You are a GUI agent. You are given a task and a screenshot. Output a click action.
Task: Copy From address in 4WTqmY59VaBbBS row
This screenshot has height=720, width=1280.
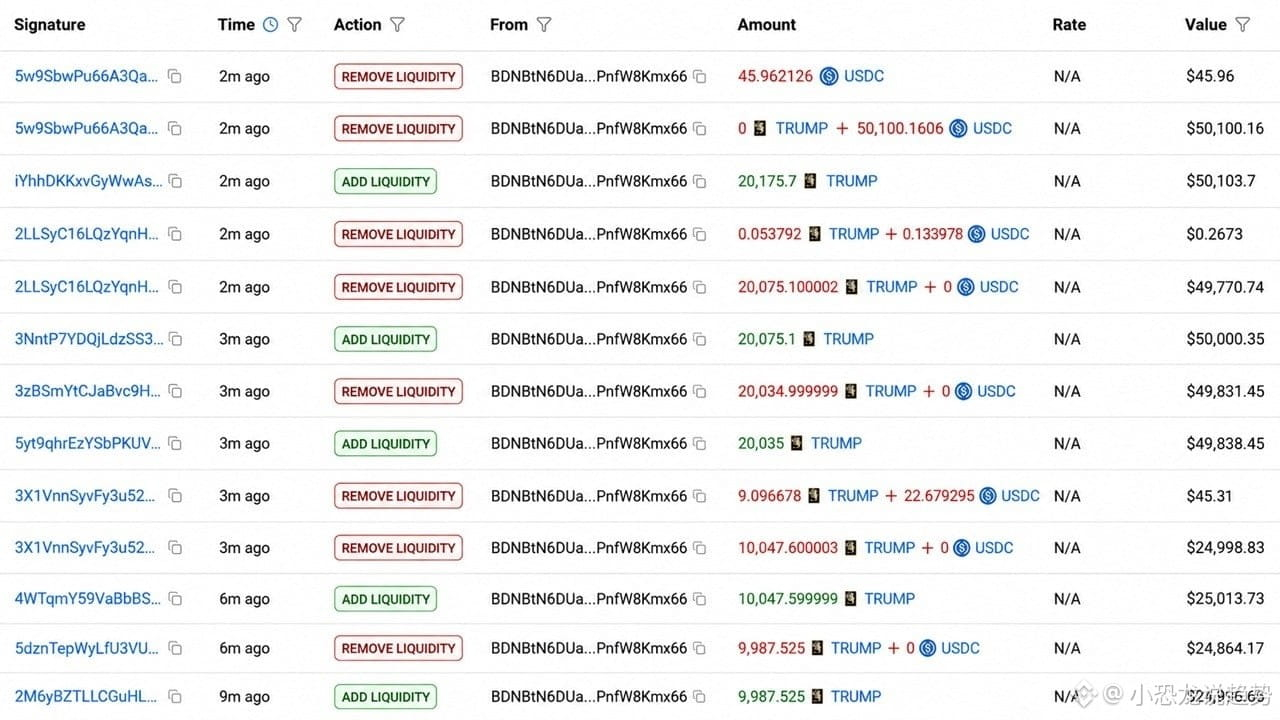[700, 599]
